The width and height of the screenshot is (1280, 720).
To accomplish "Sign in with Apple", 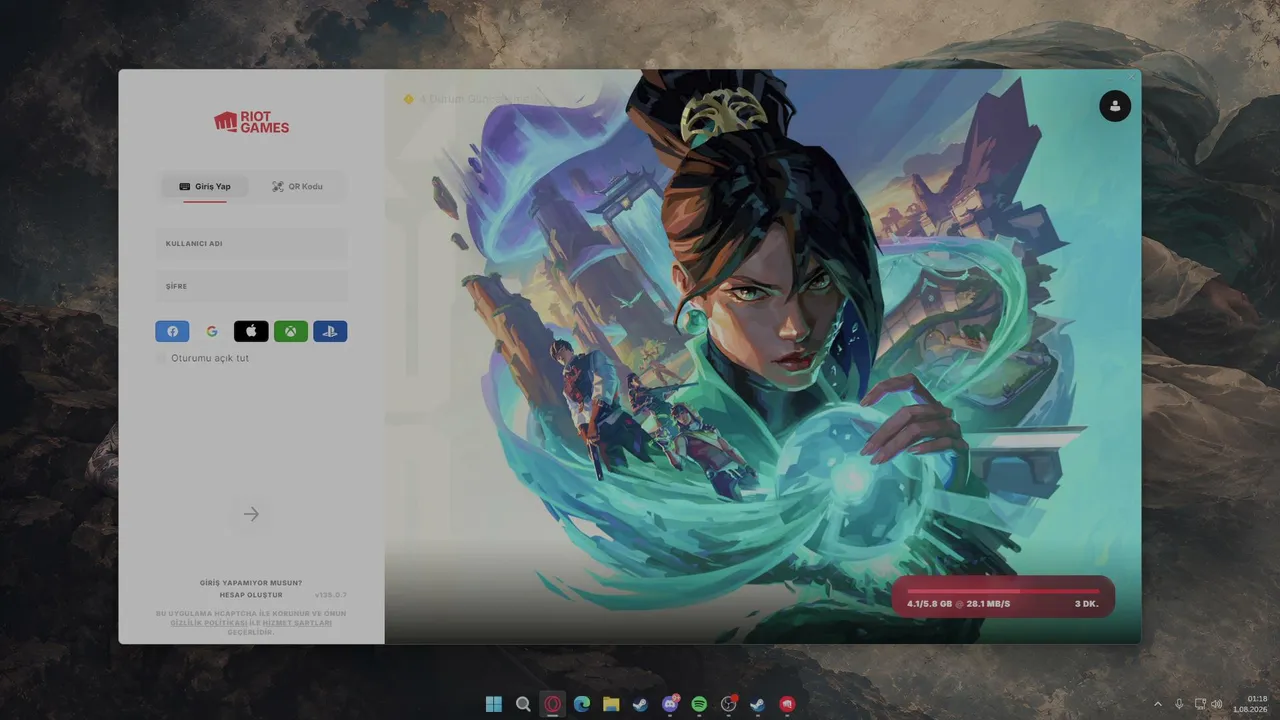I will 251,331.
